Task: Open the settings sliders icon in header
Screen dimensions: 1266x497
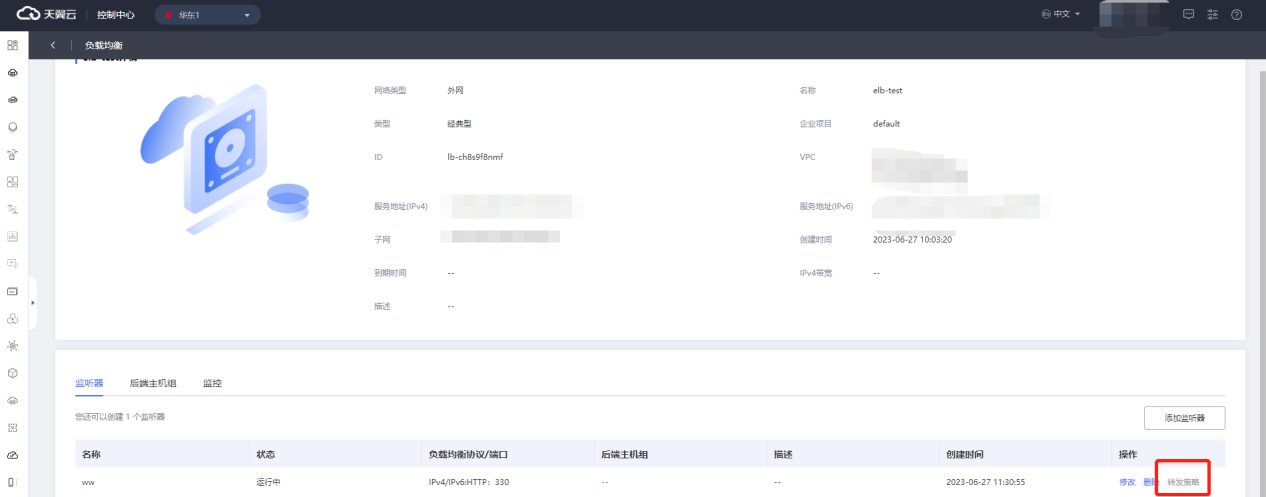Action: tap(1213, 15)
